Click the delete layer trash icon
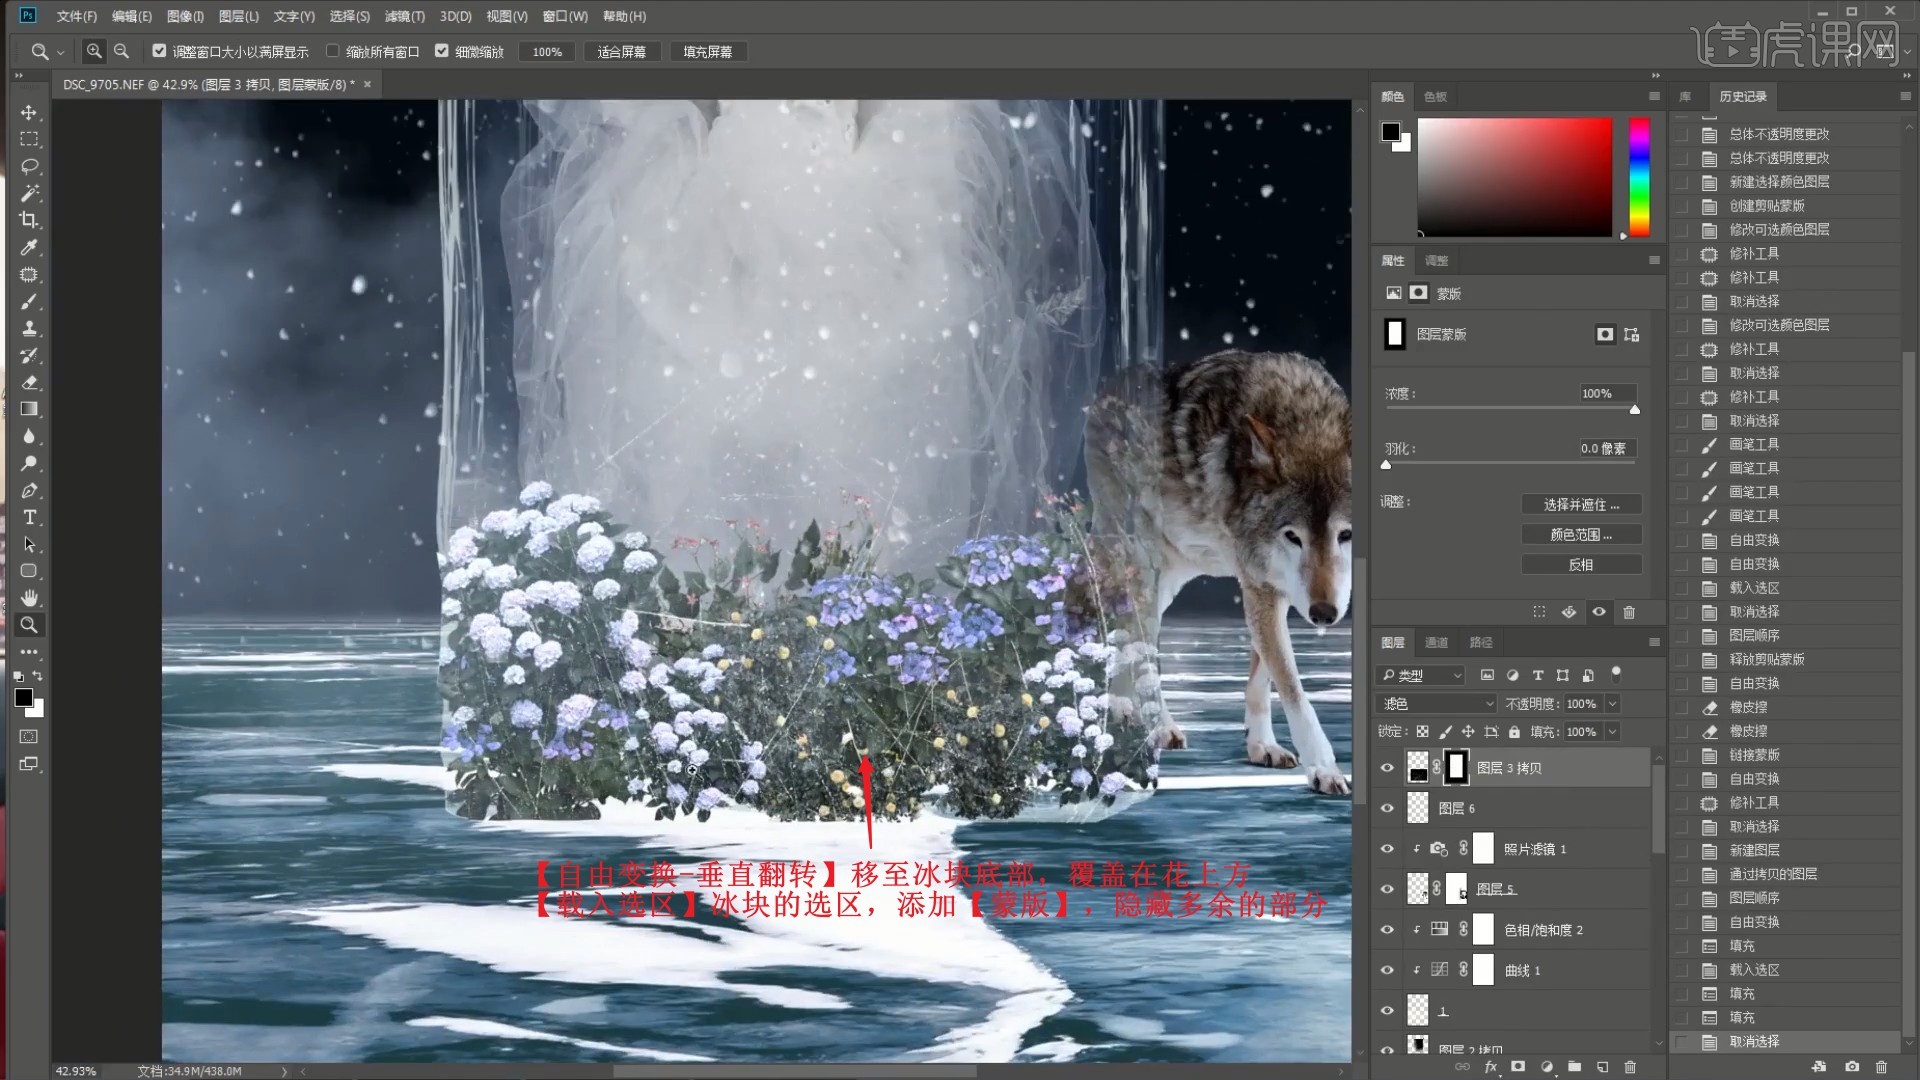 [1630, 1067]
